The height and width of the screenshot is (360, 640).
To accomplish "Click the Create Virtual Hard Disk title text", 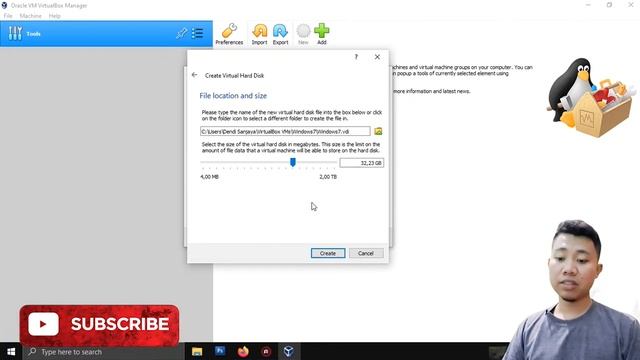I will (x=234, y=76).
